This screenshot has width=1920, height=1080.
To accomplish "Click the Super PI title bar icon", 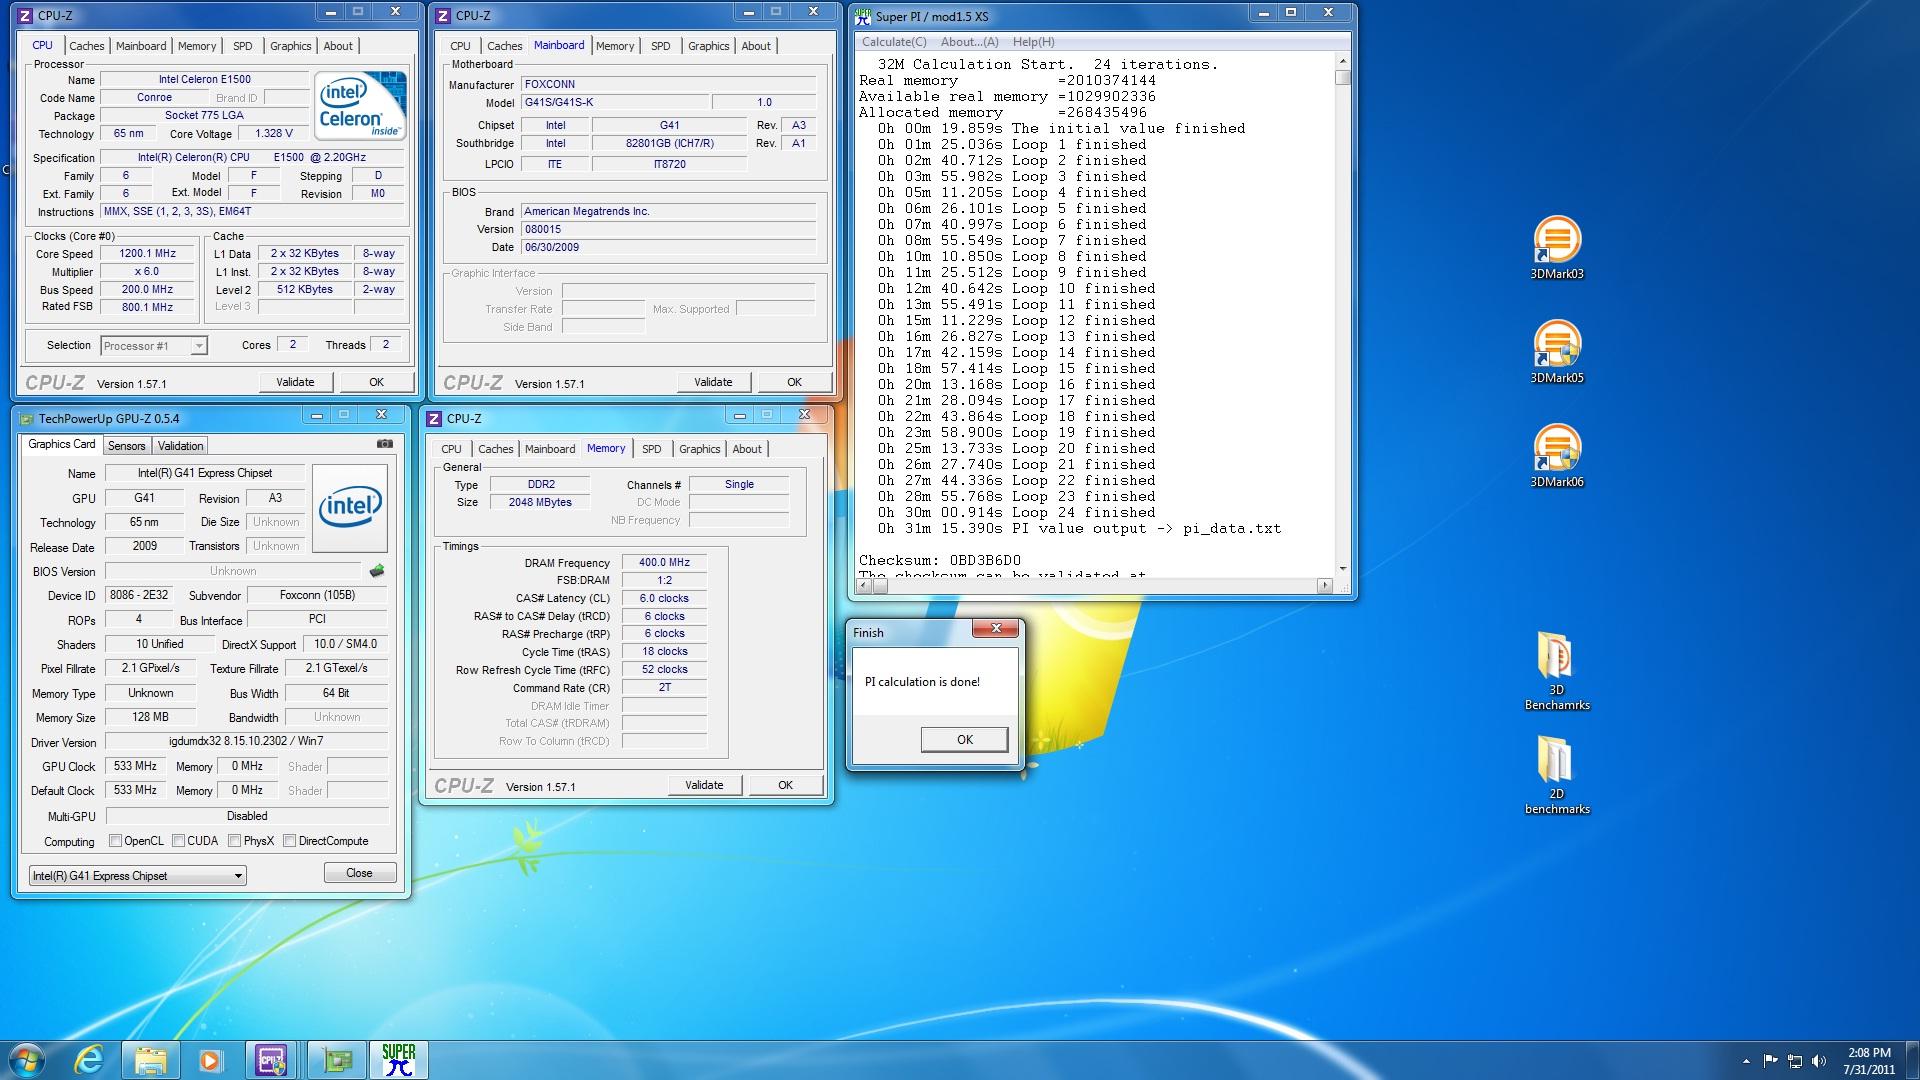I will (863, 16).
